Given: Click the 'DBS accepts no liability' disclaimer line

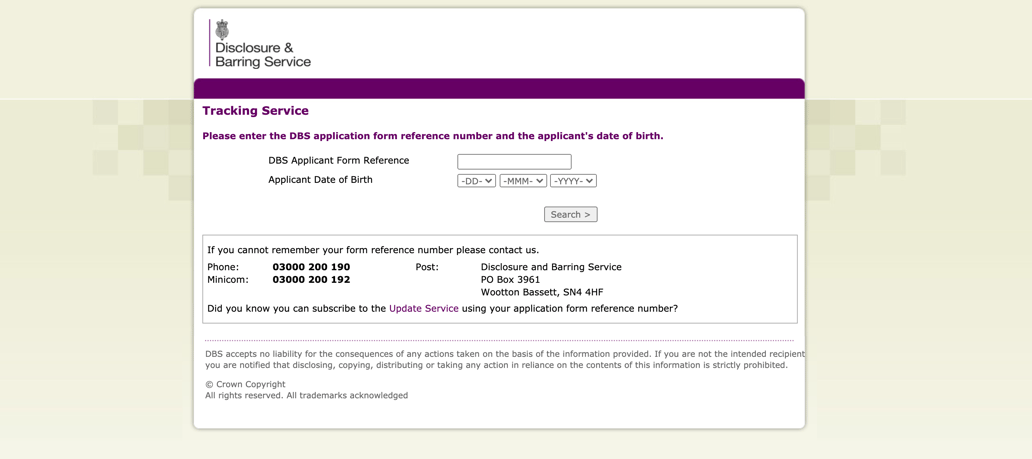Looking at the screenshot, I should pyautogui.click(x=505, y=354).
